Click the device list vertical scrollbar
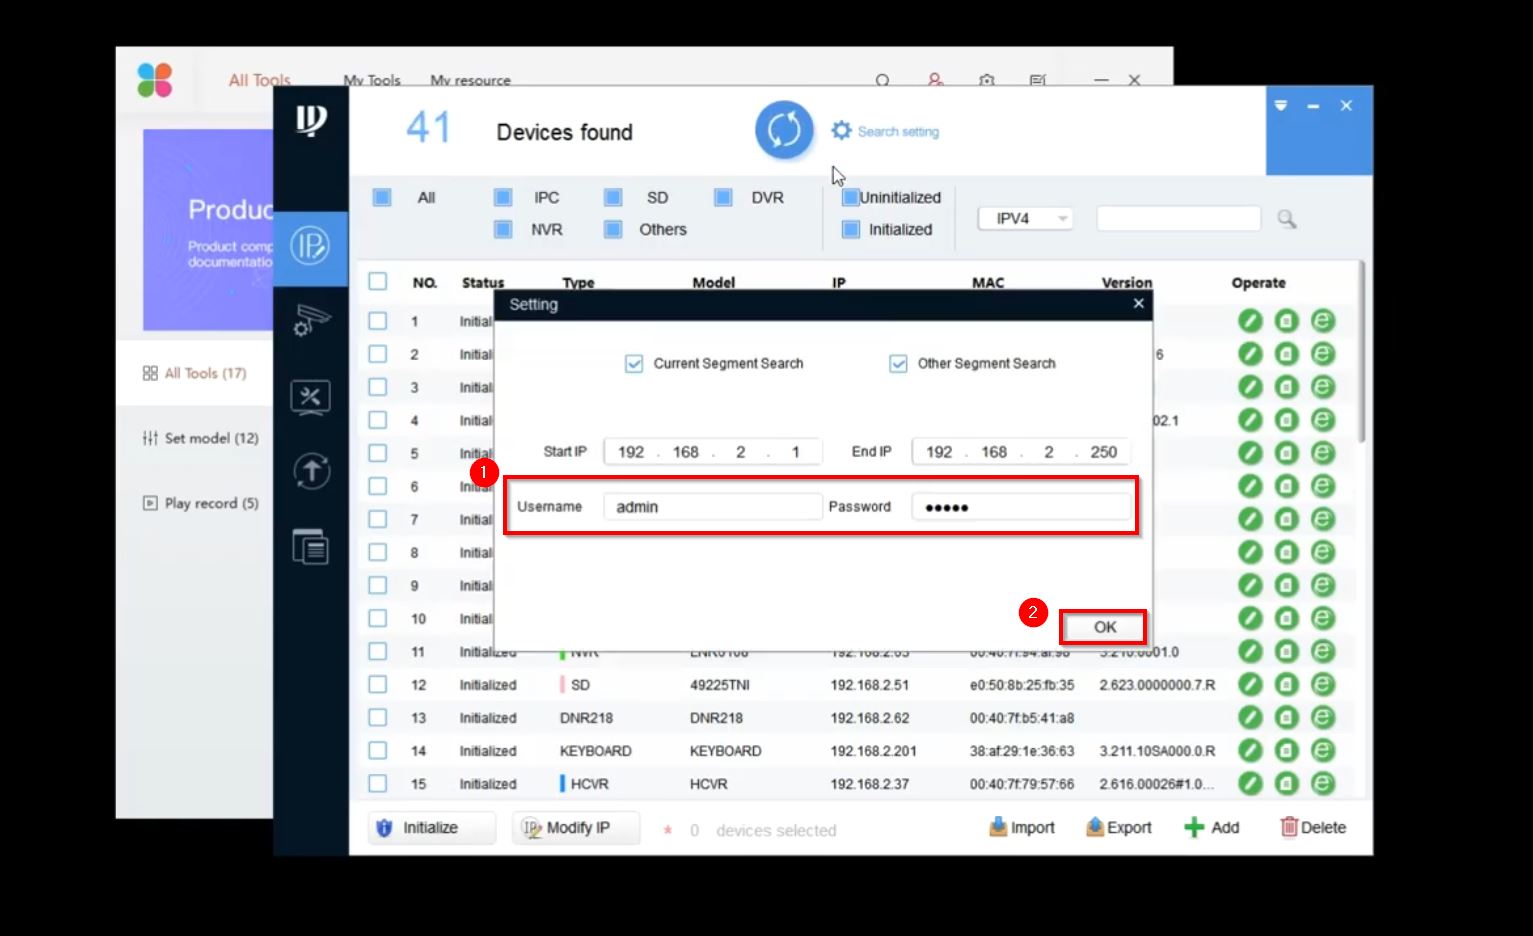 coord(1360,350)
